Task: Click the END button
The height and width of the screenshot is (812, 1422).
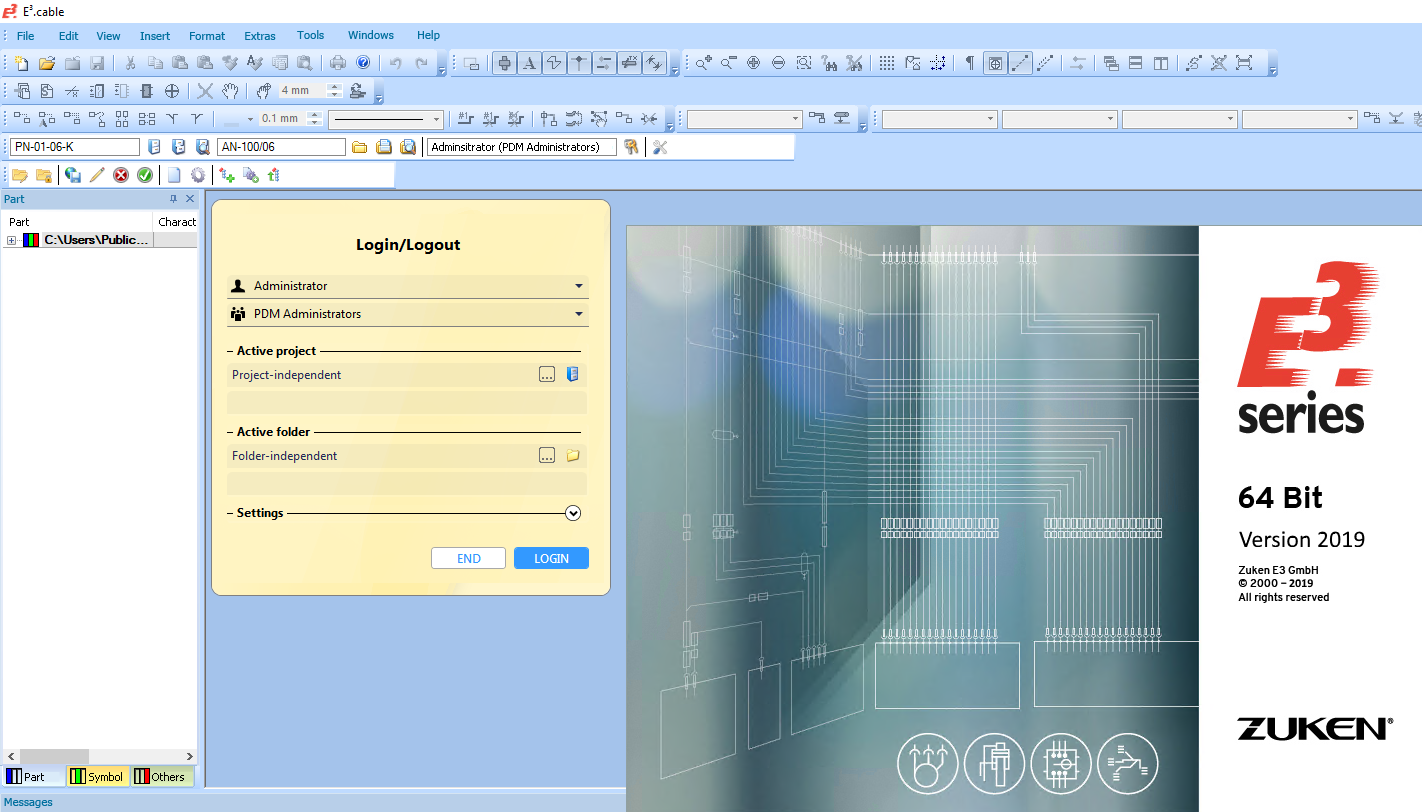Action: pyautogui.click(x=468, y=558)
